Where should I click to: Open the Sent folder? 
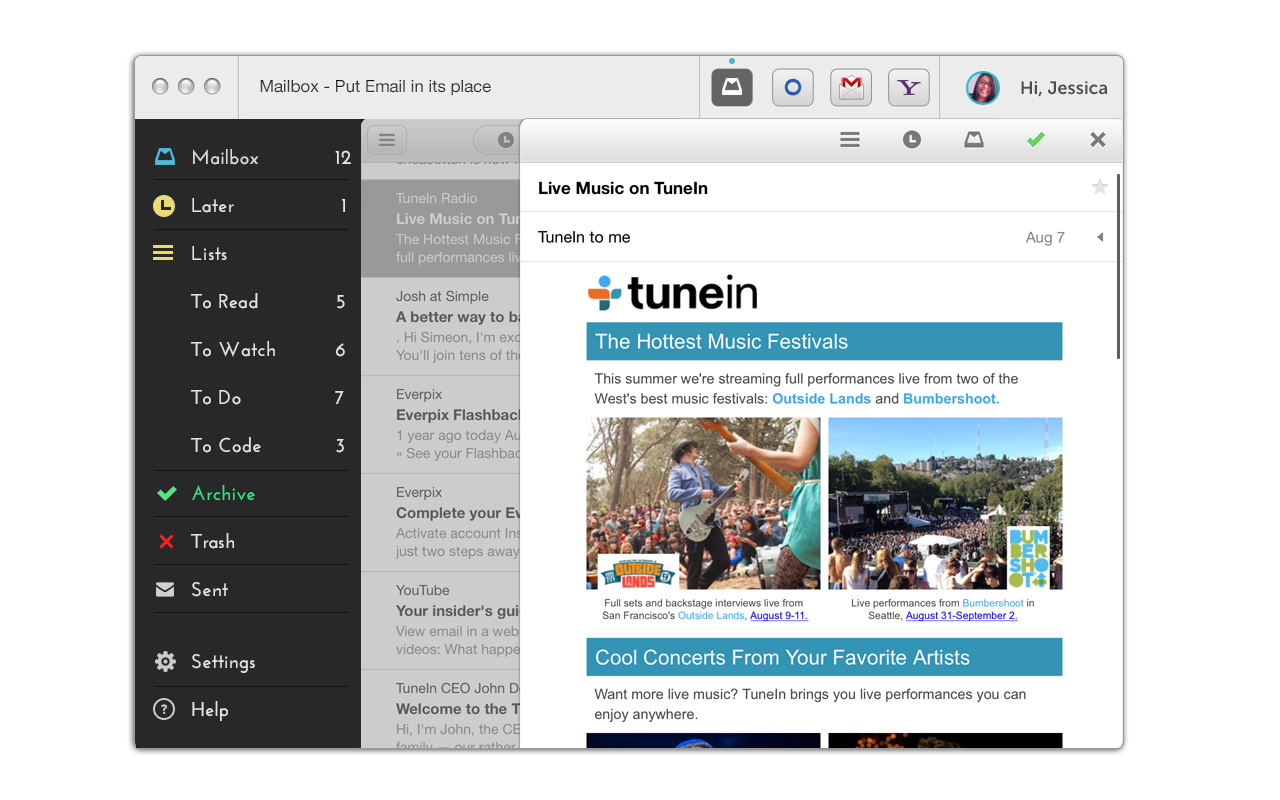[x=251, y=590]
